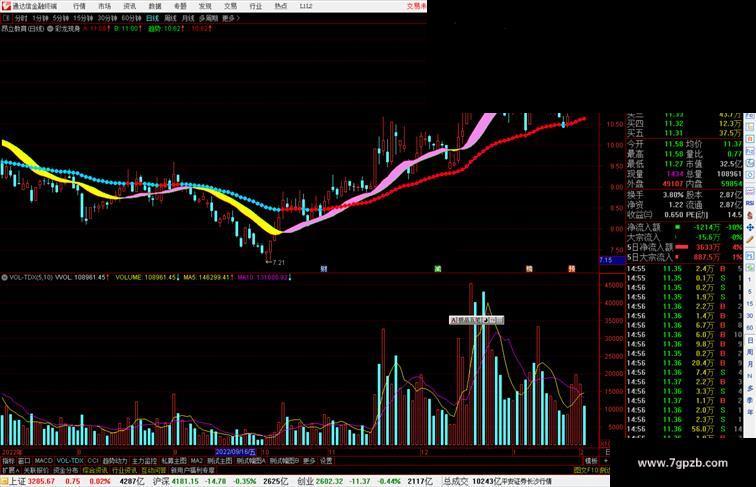Select the 30 shortcut in right sidebar

tap(750, 316)
